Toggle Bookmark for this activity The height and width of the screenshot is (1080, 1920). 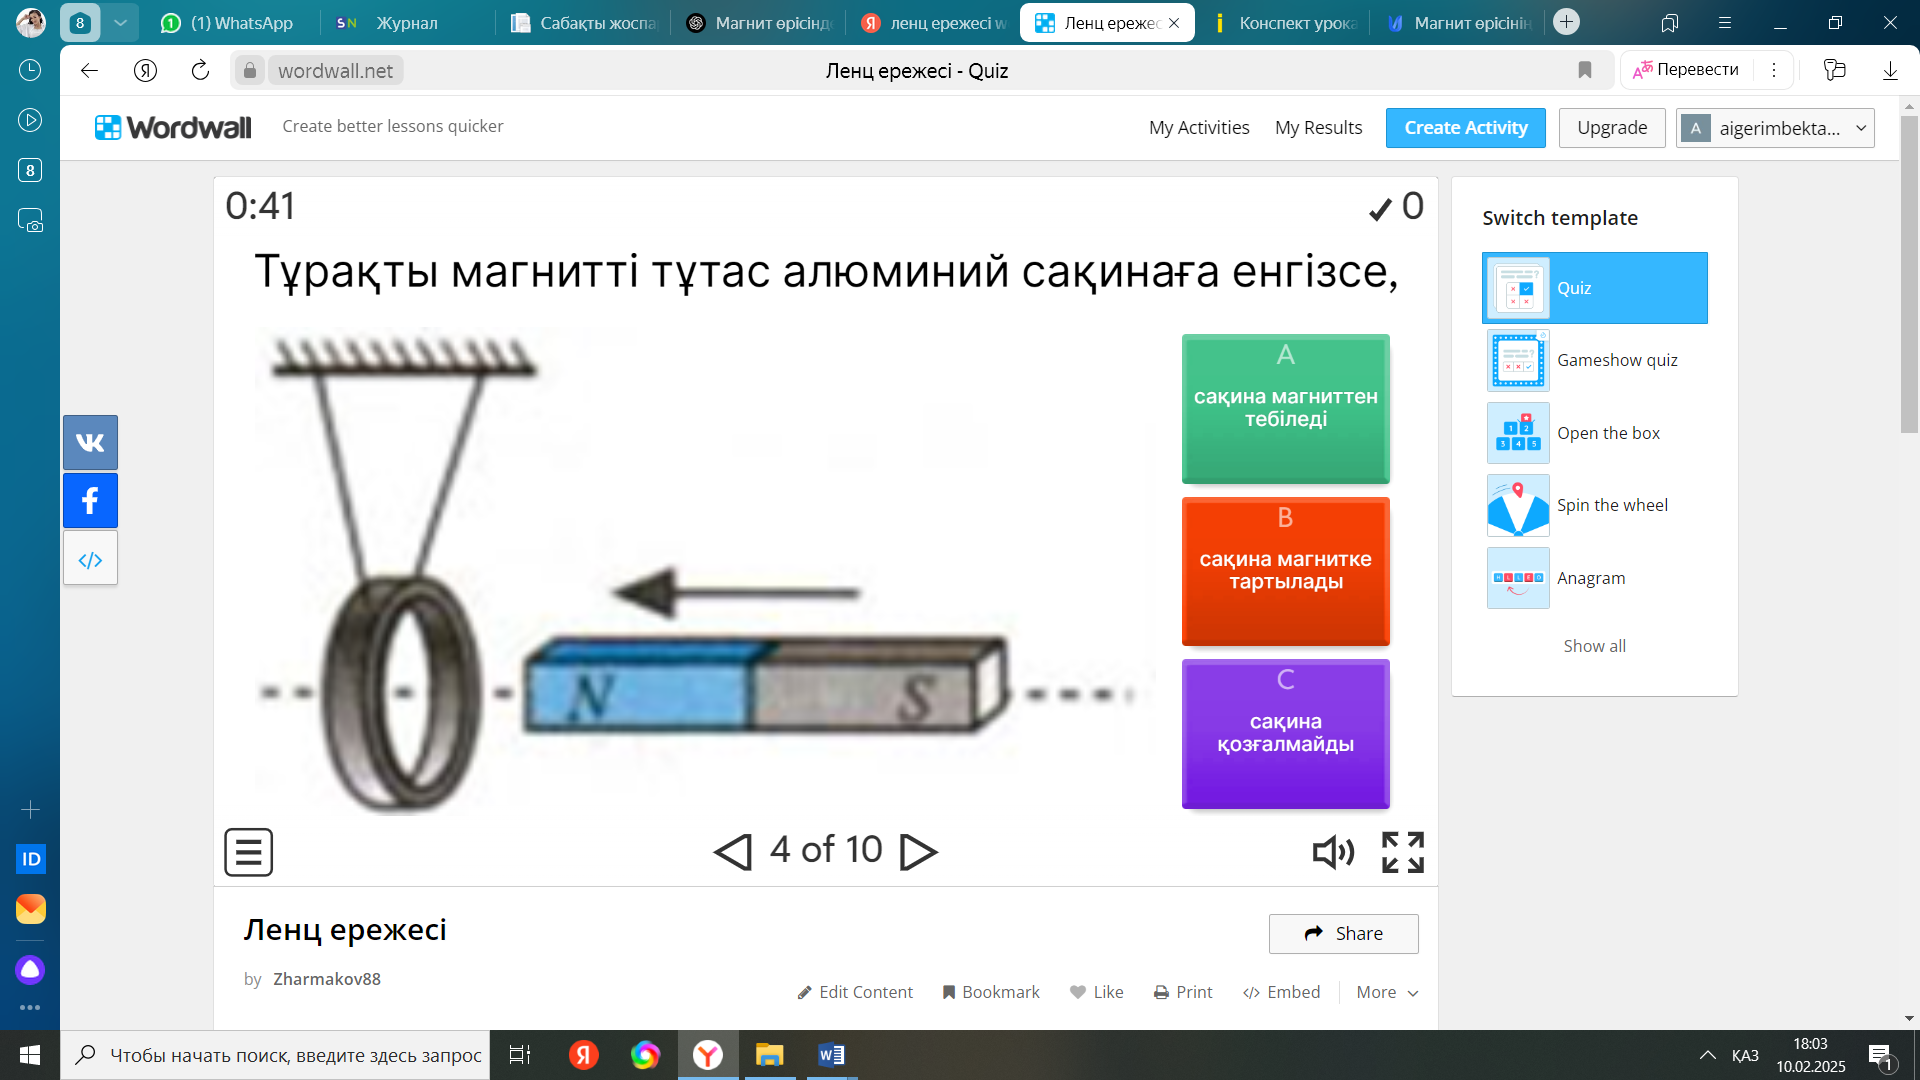[x=991, y=992]
